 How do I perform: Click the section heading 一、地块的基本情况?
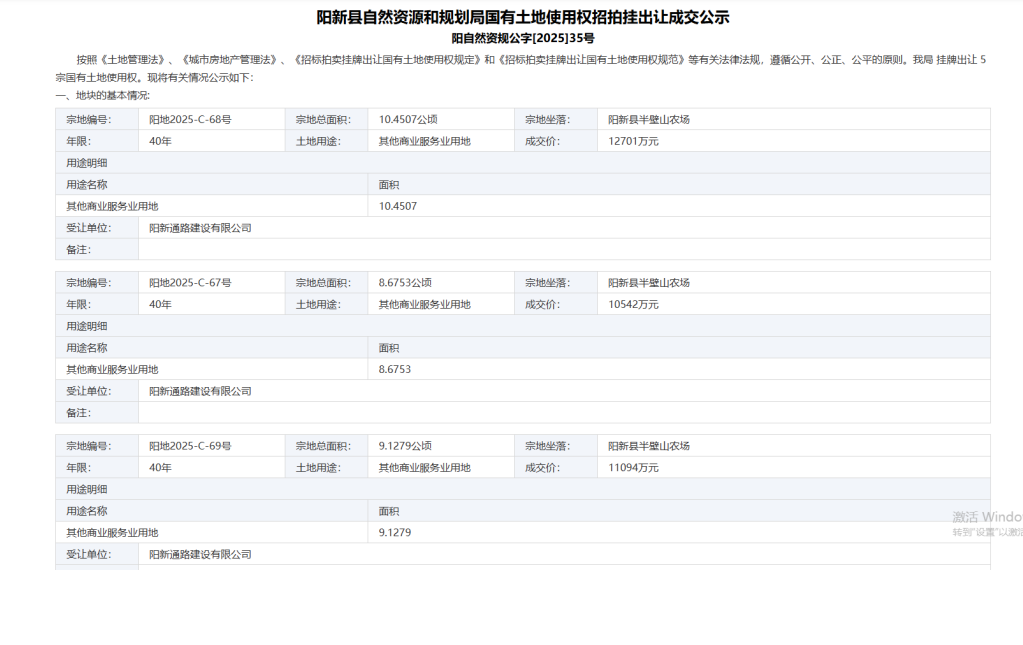click(103, 95)
